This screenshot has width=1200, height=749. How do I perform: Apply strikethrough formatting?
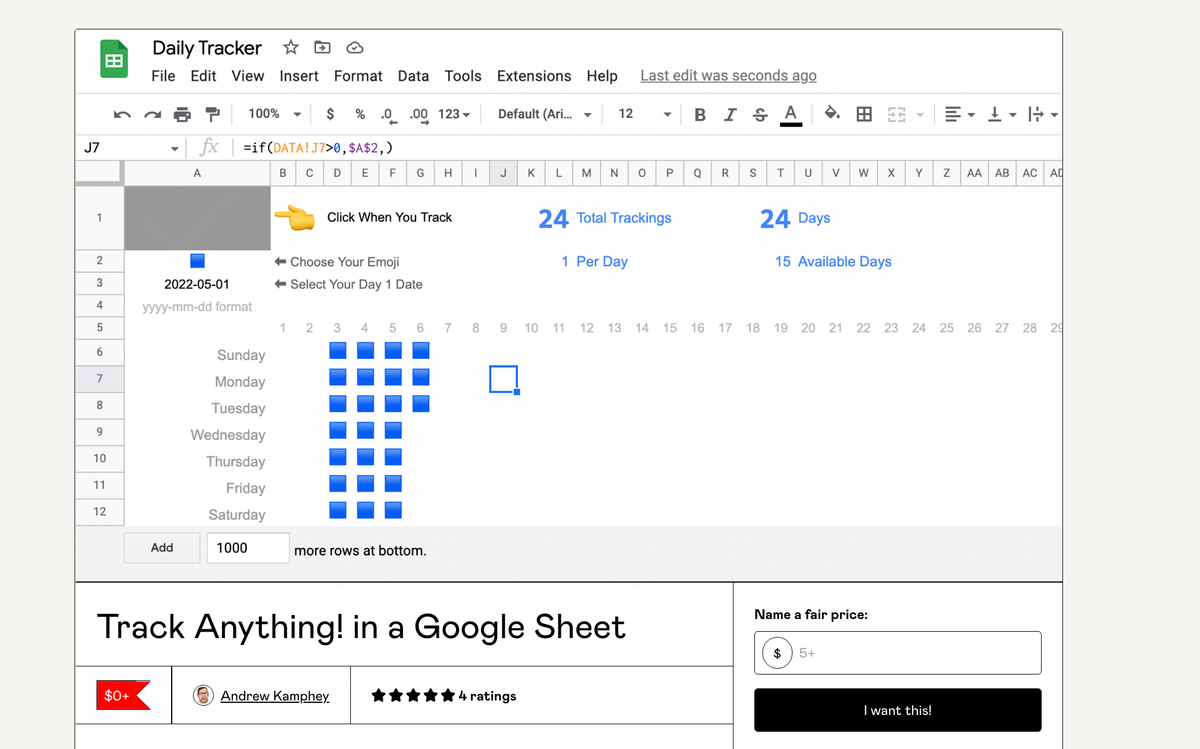760,114
